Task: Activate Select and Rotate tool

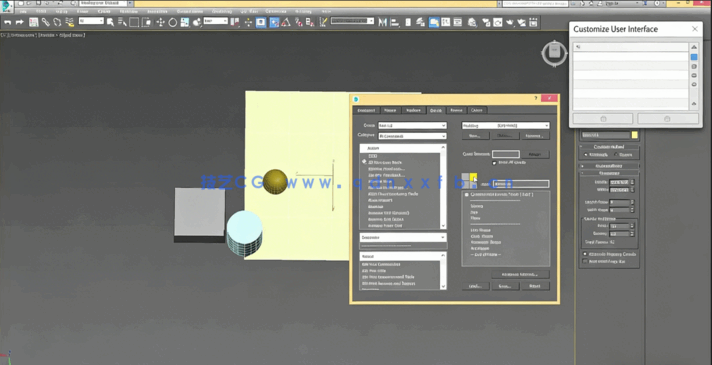Action: (x=173, y=22)
